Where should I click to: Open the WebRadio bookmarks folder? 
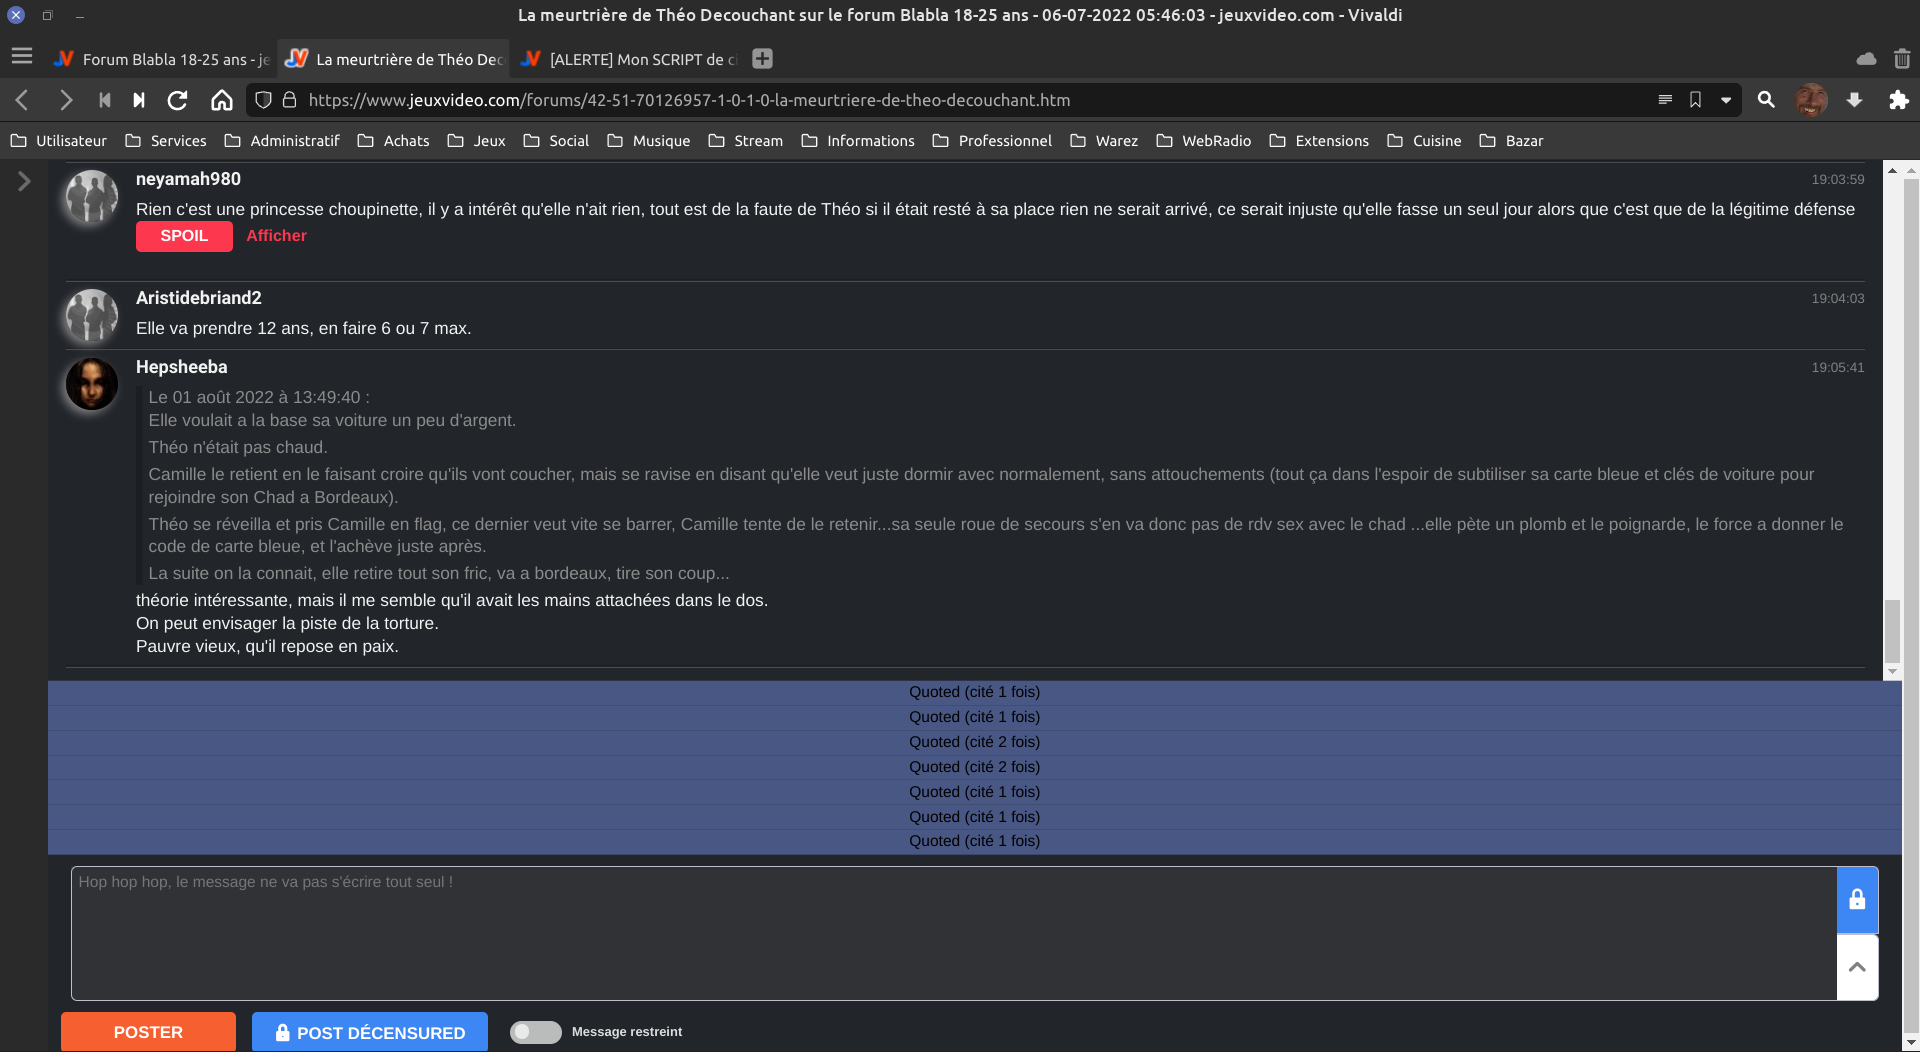click(x=1204, y=141)
